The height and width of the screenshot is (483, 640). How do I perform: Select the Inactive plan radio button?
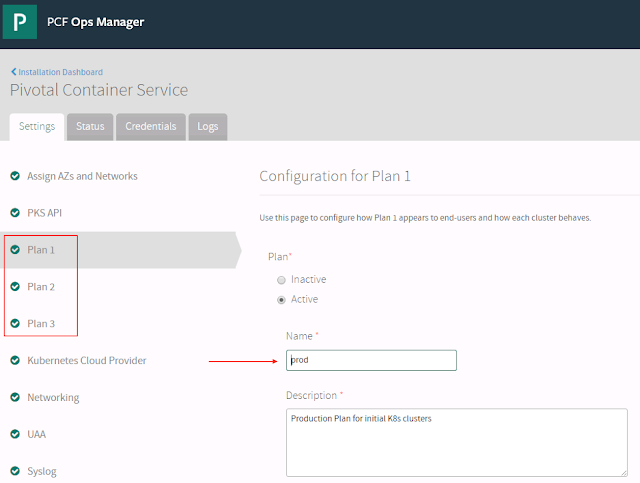click(281, 280)
